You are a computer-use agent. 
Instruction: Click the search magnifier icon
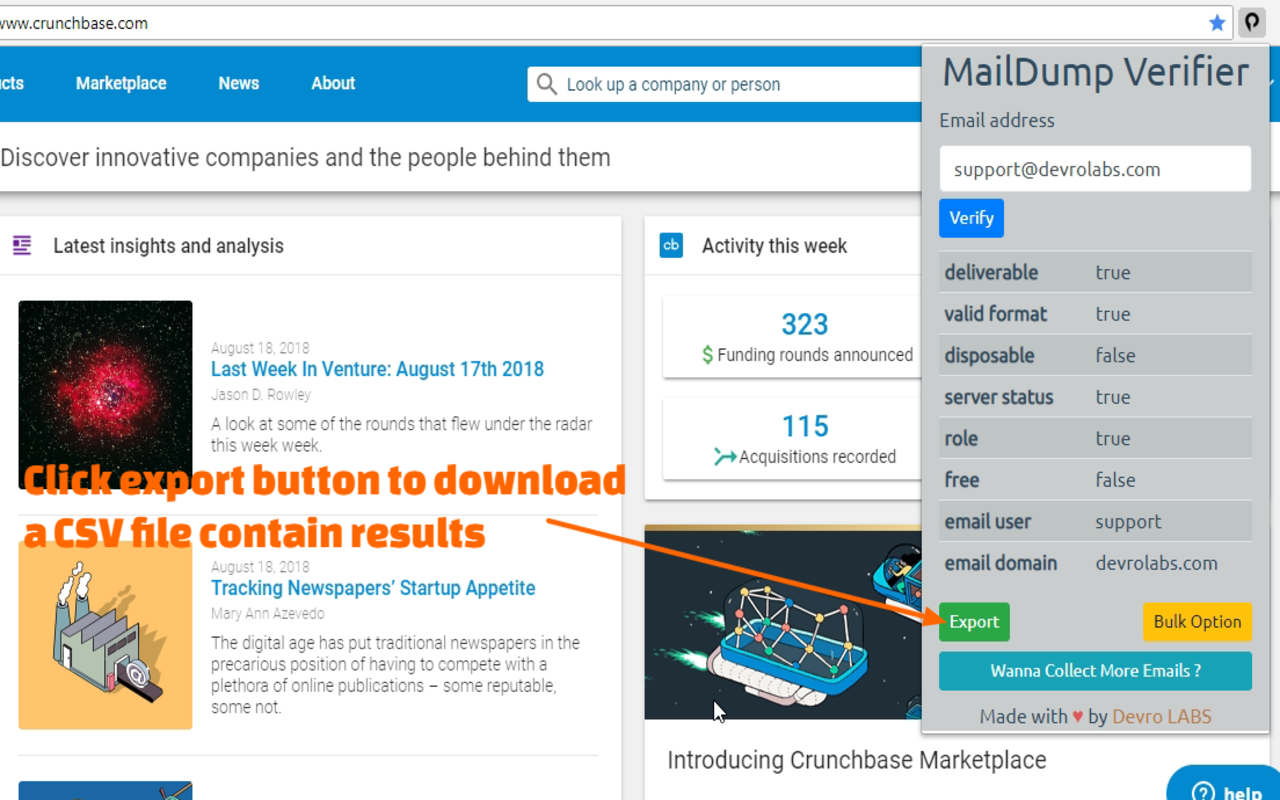tap(546, 84)
